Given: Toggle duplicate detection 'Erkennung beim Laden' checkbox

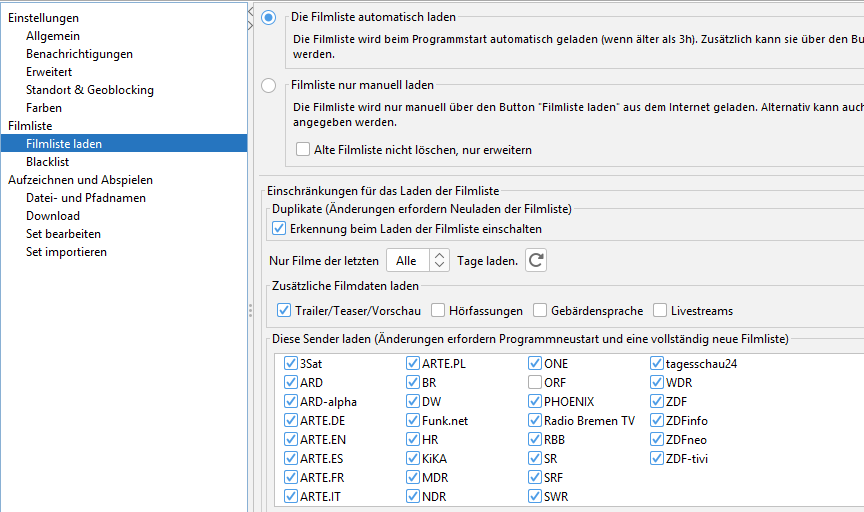Looking at the screenshot, I should [x=279, y=229].
